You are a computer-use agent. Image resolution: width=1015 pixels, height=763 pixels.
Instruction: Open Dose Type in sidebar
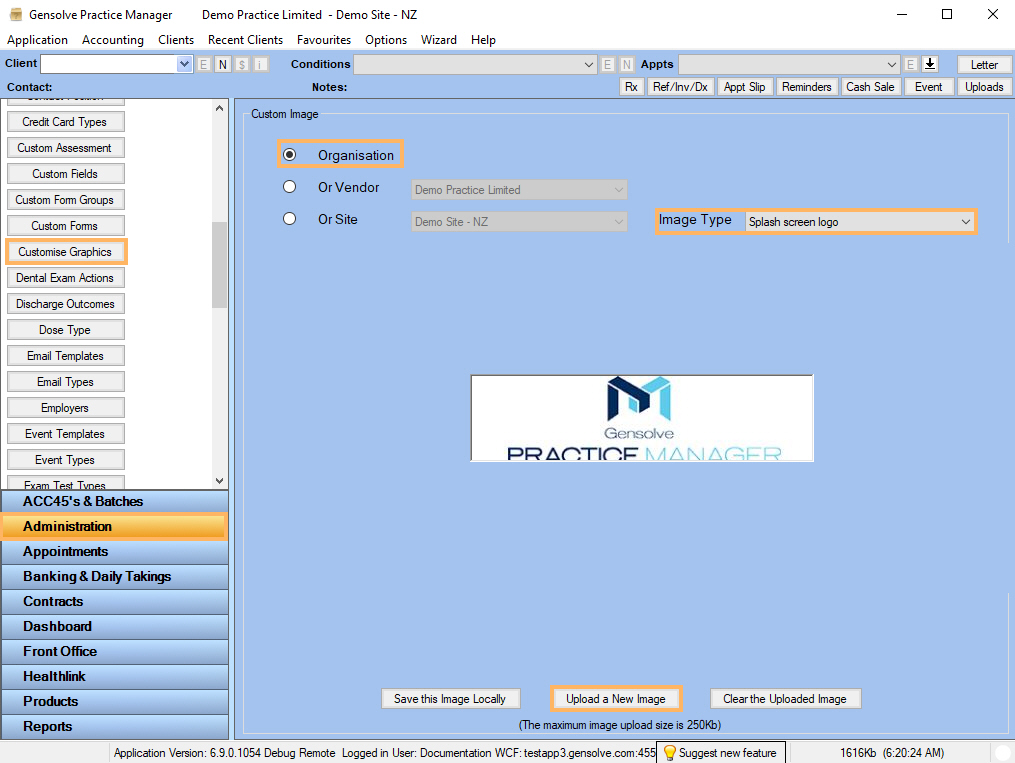click(x=65, y=329)
